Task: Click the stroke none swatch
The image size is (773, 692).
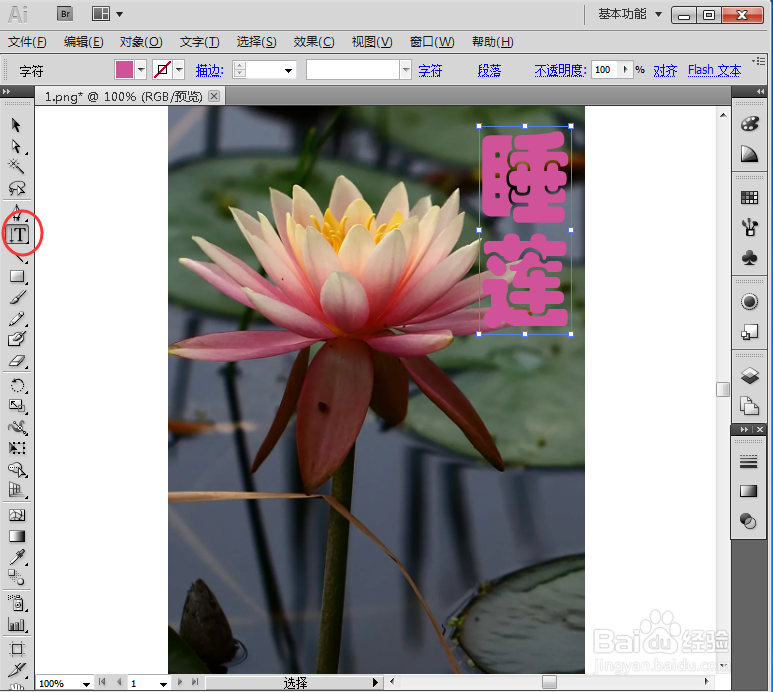Action: point(162,69)
